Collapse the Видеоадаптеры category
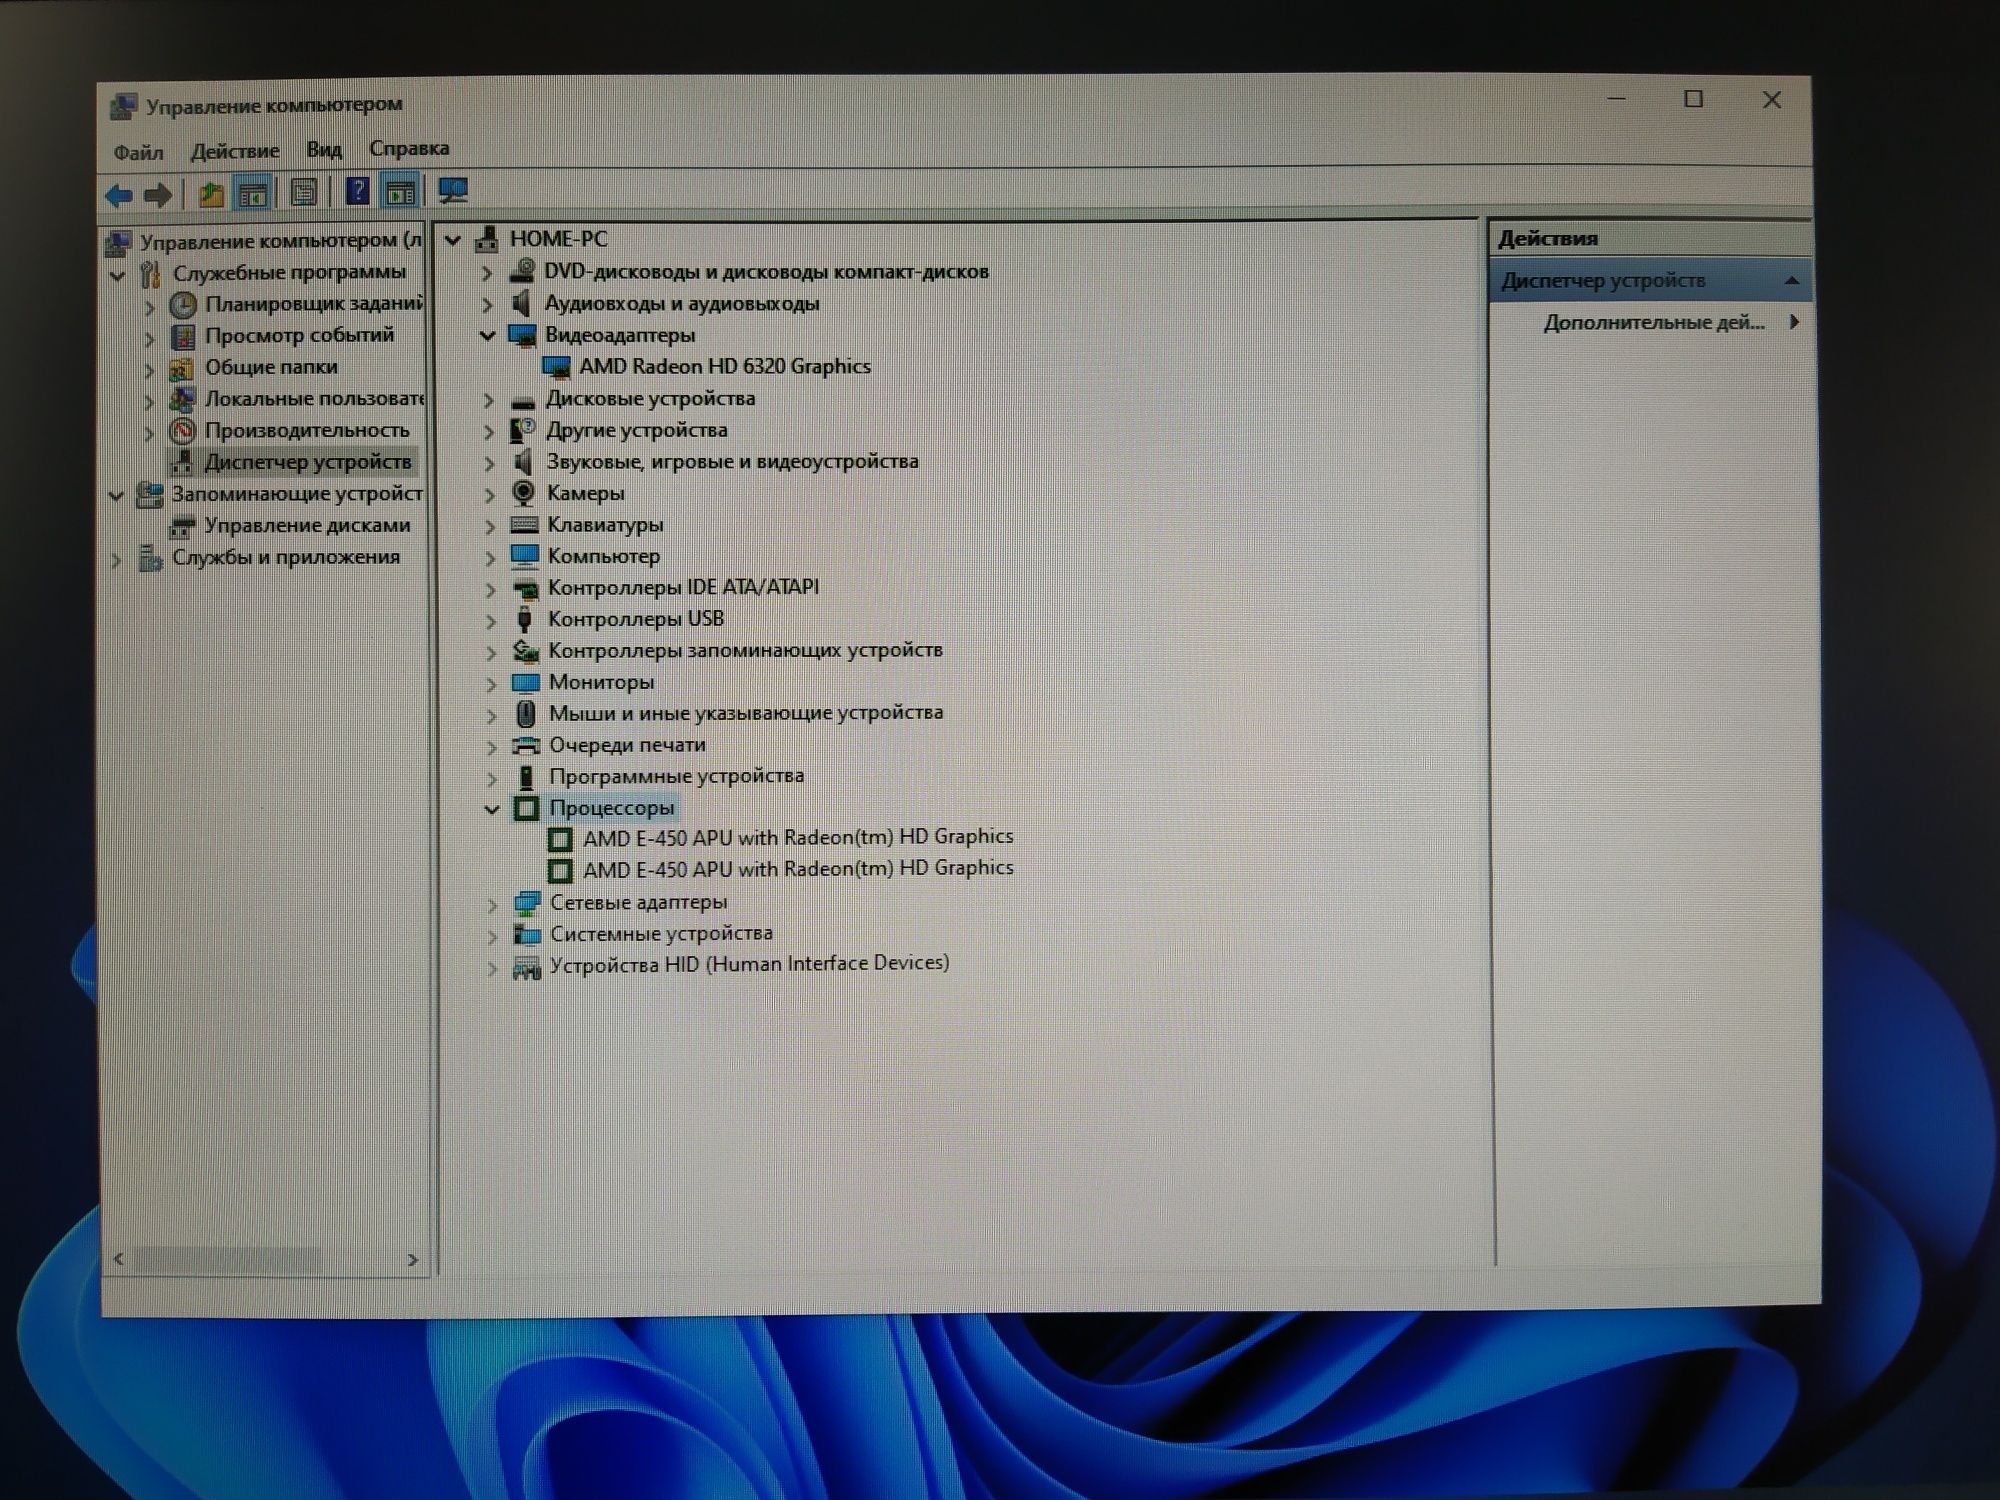 click(487, 336)
